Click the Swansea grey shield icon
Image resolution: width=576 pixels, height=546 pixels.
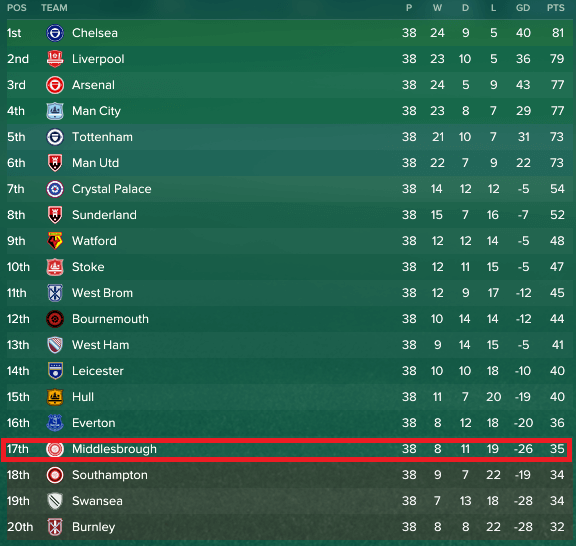click(x=55, y=501)
